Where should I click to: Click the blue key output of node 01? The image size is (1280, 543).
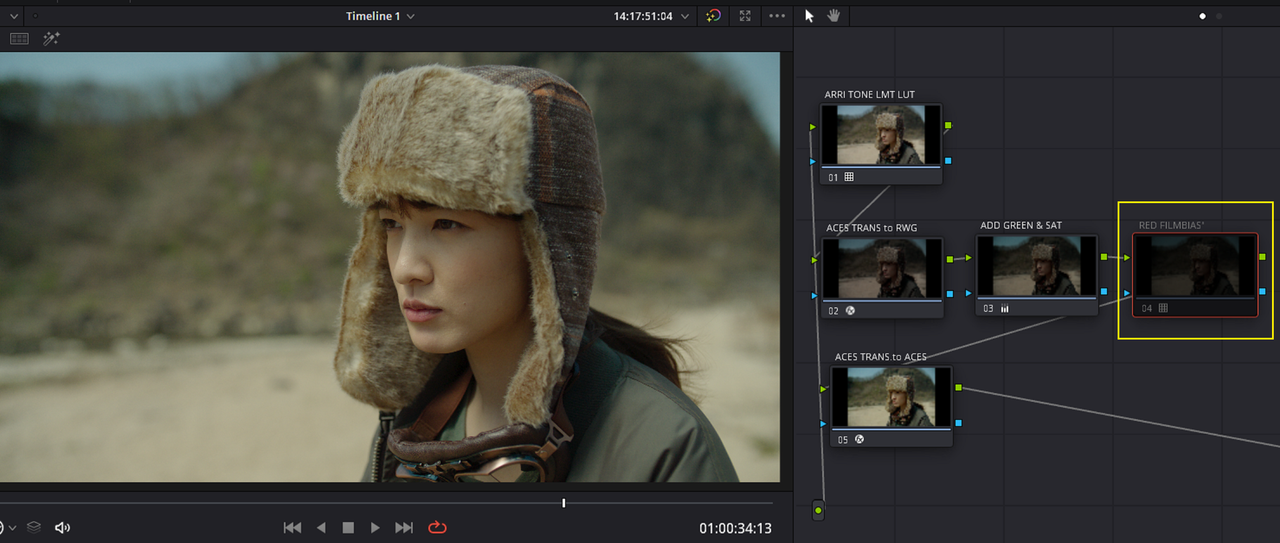[948, 160]
